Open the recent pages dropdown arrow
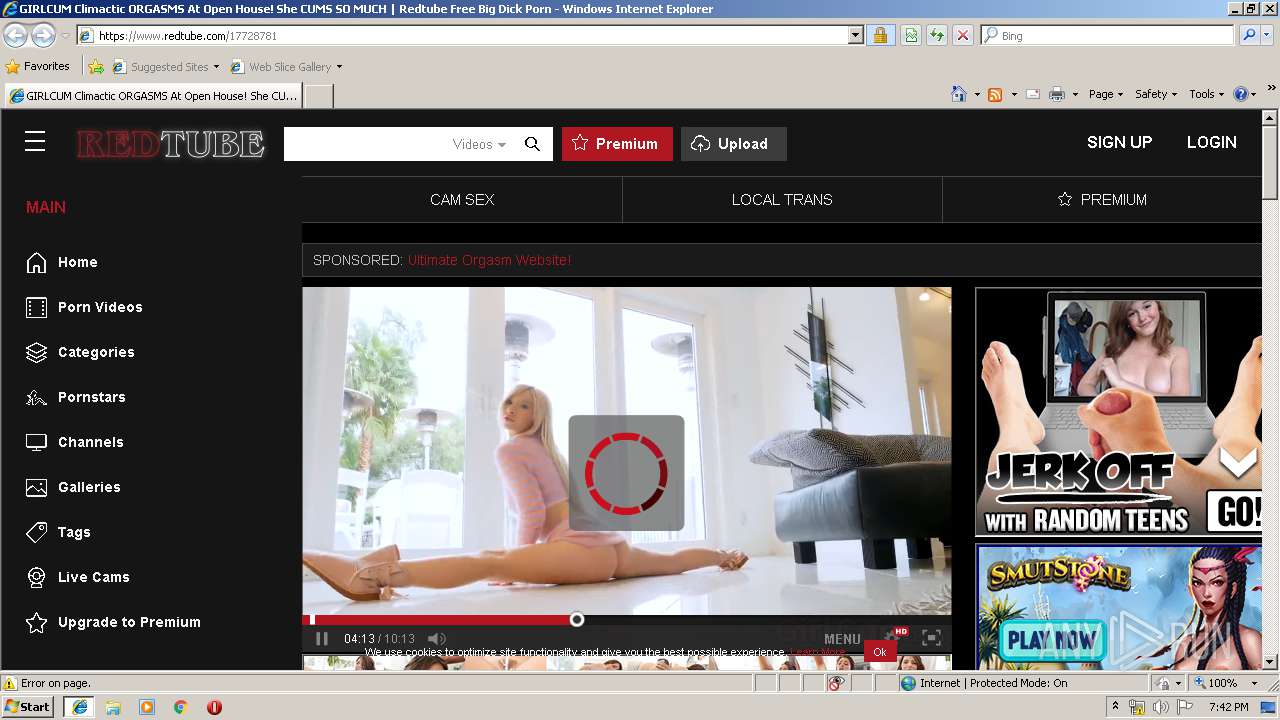The image size is (1280, 720). (65, 36)
